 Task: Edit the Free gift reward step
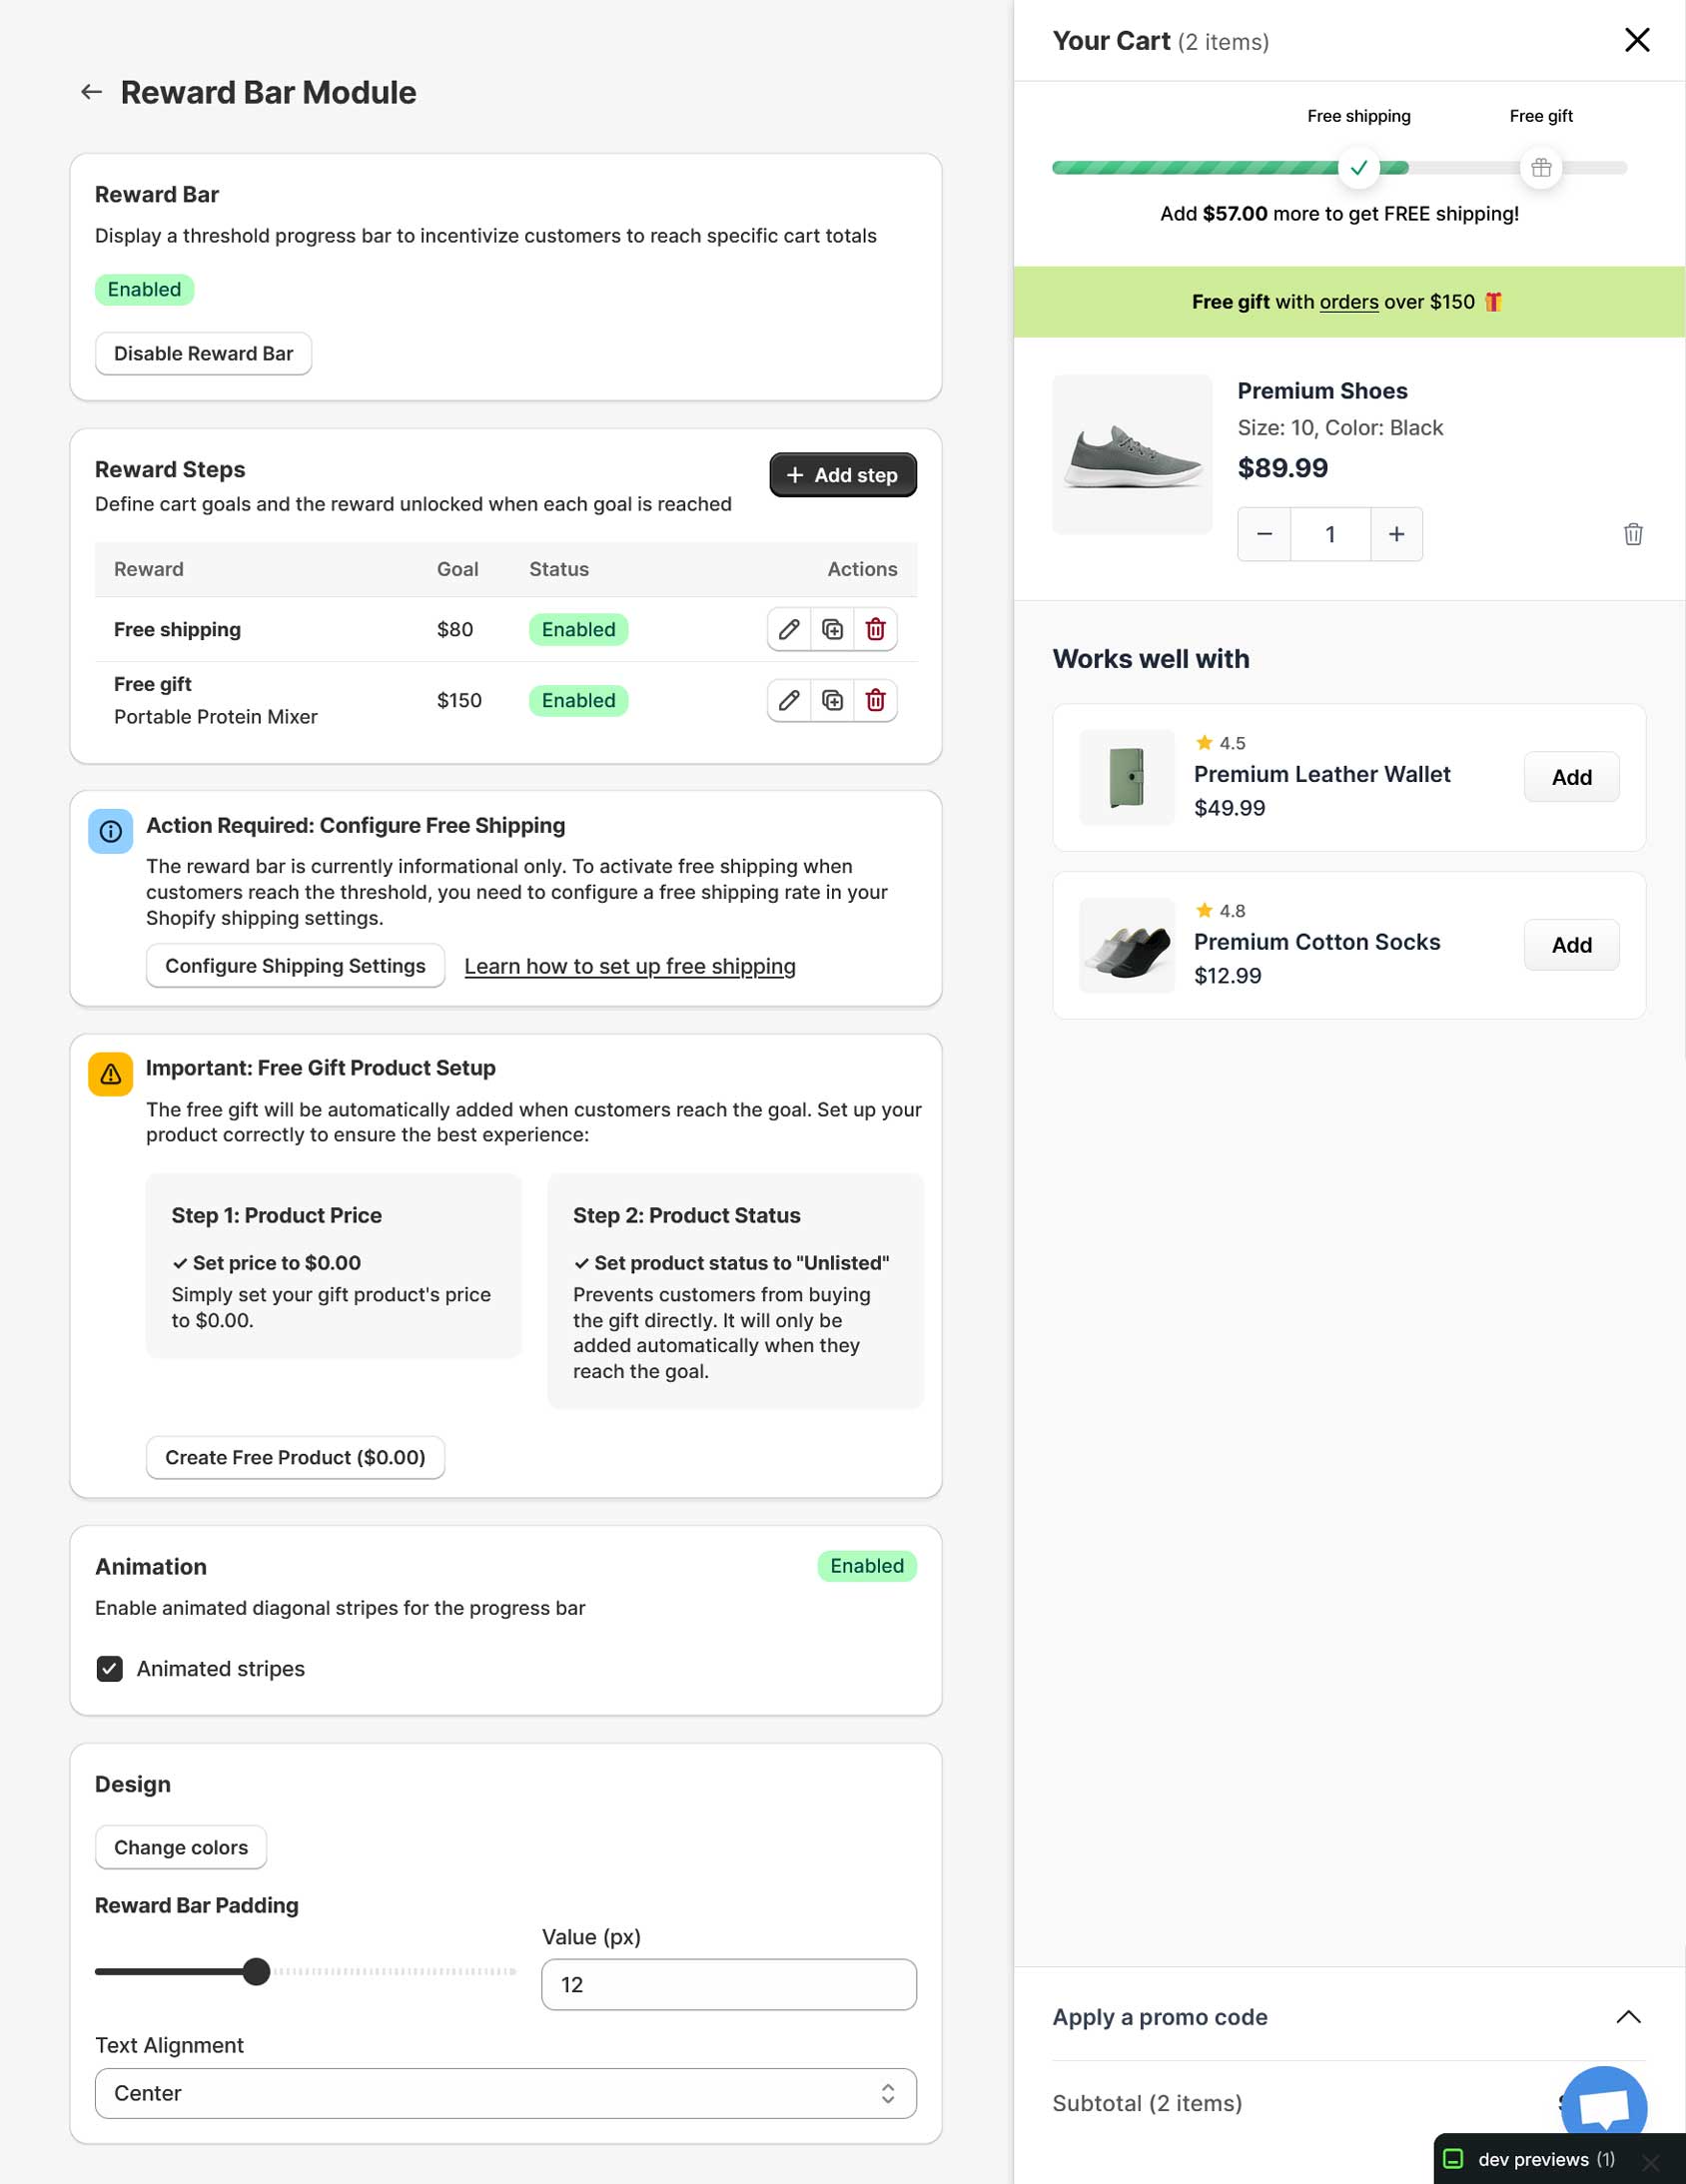click(x=789, y=700)
